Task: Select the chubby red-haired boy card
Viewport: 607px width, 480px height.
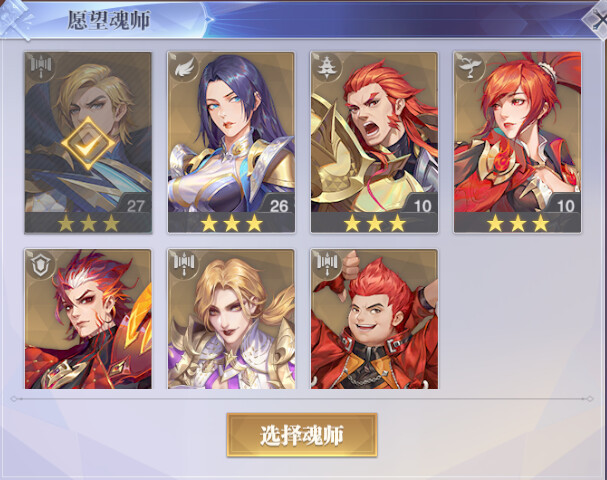Action: coord(374,319)
